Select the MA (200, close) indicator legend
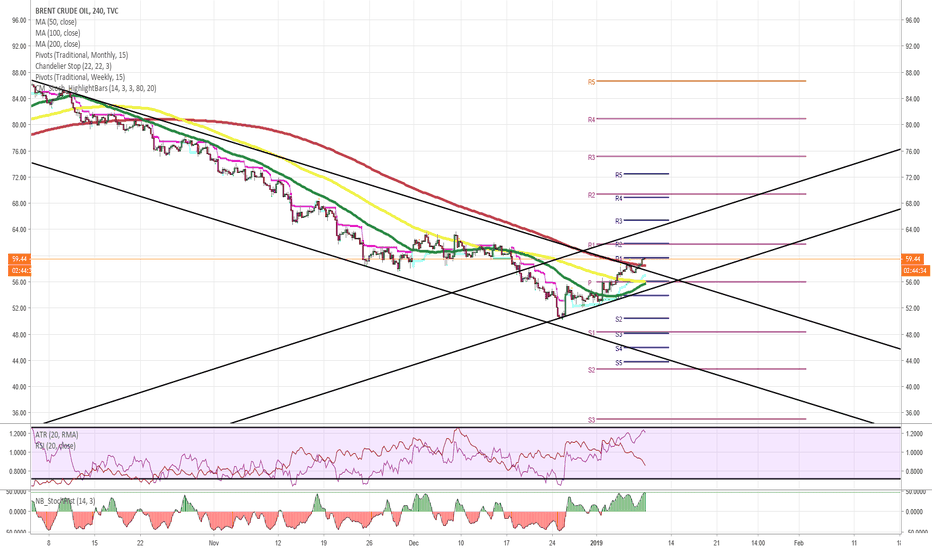This screenshot has width=932, height=550. 58,44
